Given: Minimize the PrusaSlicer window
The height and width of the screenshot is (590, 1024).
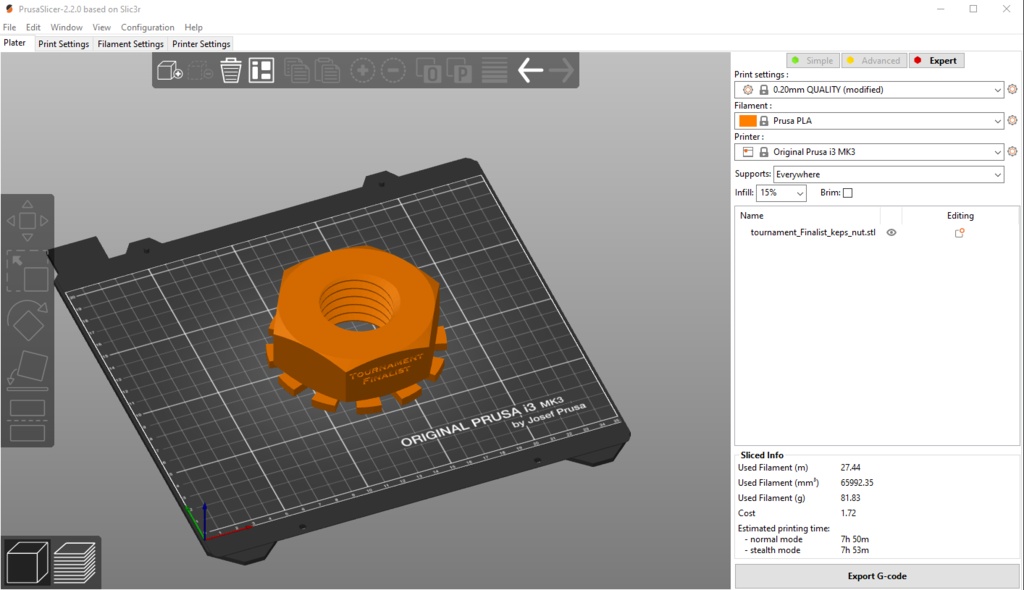Looking at the screenshot, I should pos(940,9).
